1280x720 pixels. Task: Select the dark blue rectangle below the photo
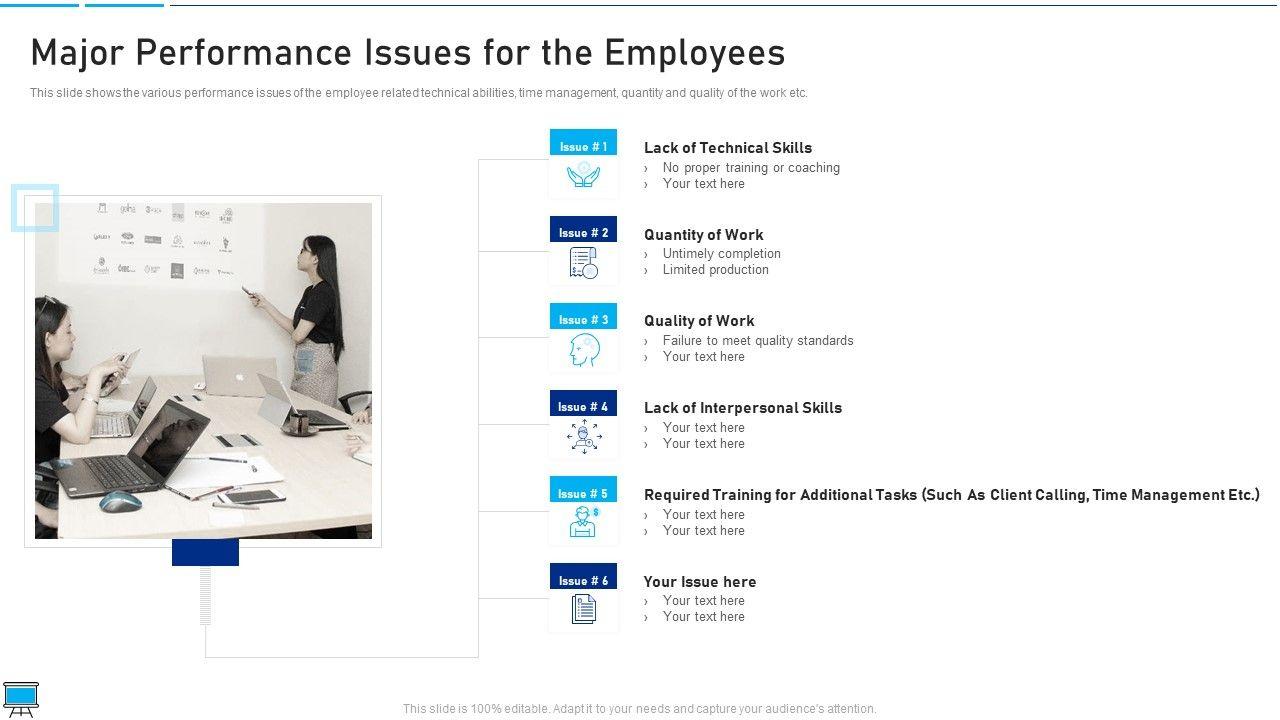coord(205,552)
